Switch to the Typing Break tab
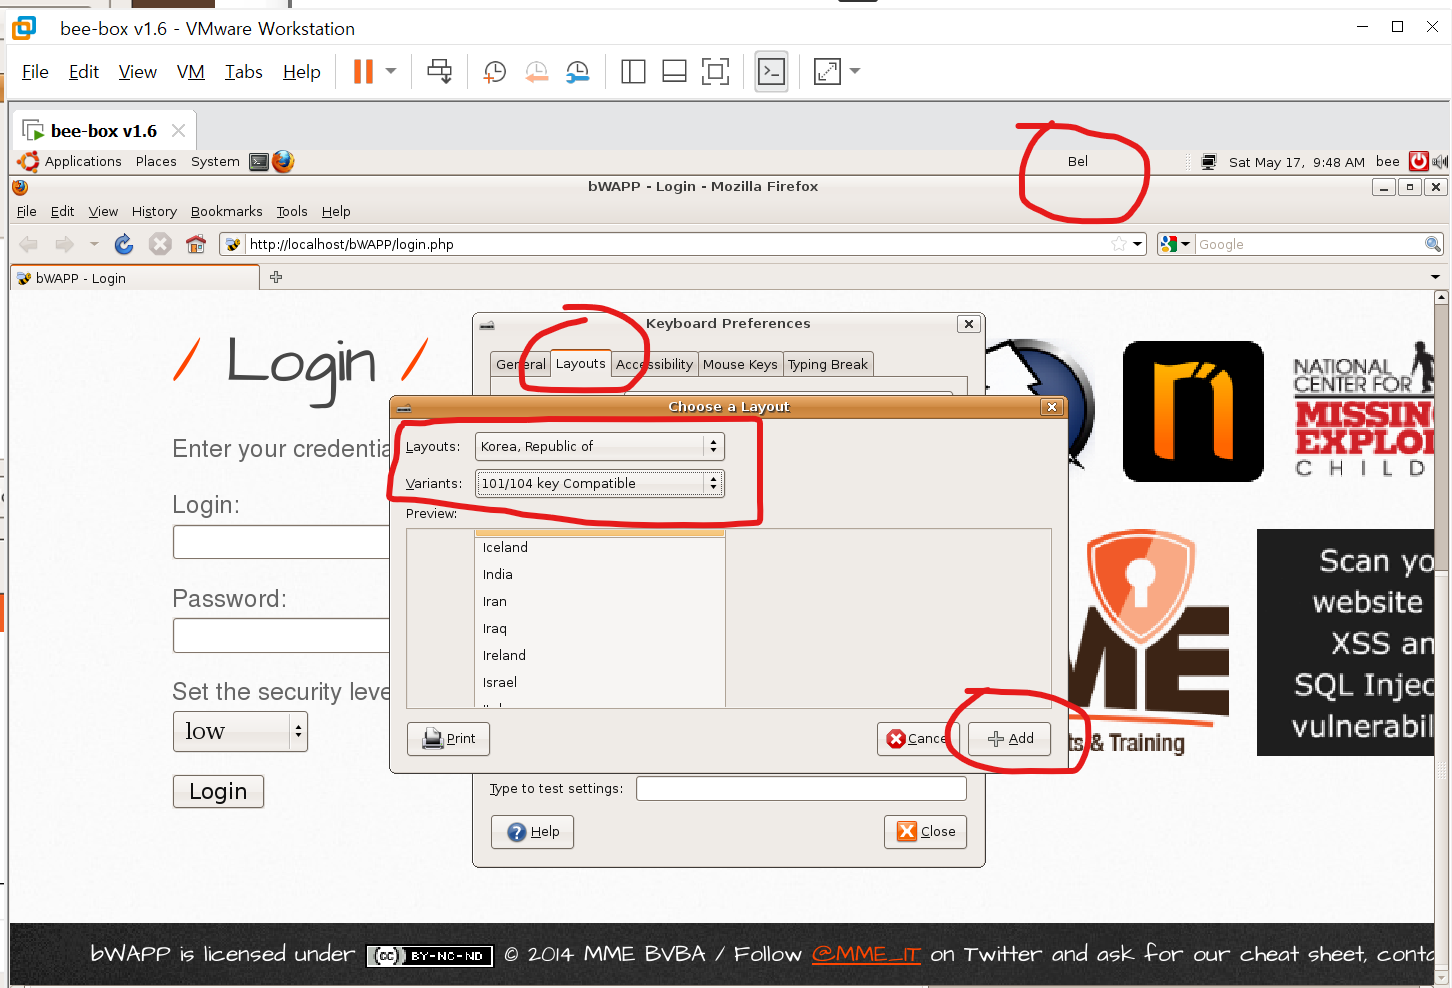Screen dimensions: 1452x988 pos(828,364)
